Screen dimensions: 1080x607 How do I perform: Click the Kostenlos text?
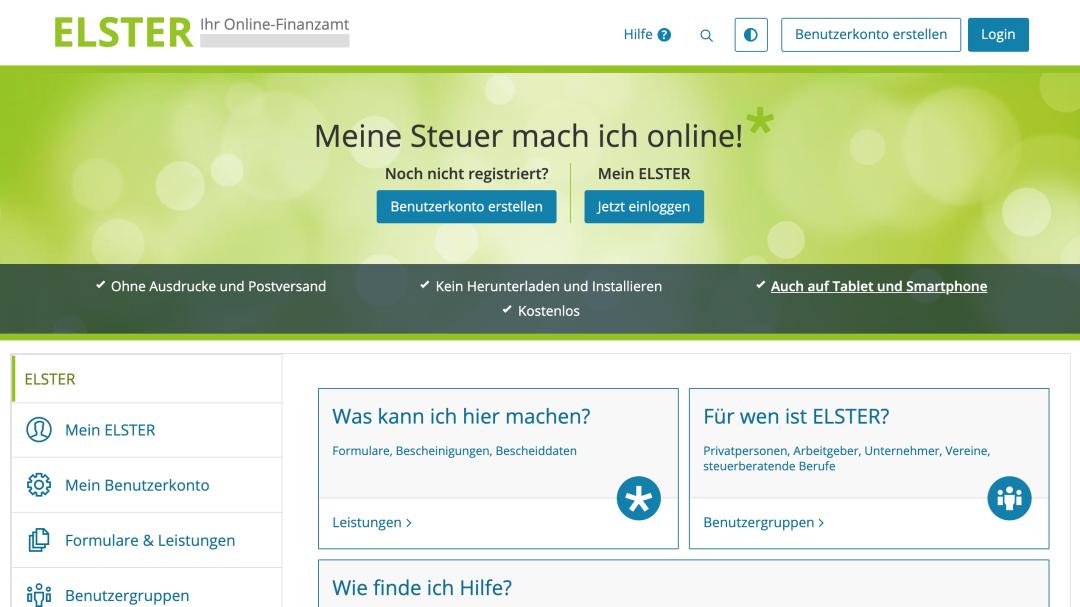[549, 311]
